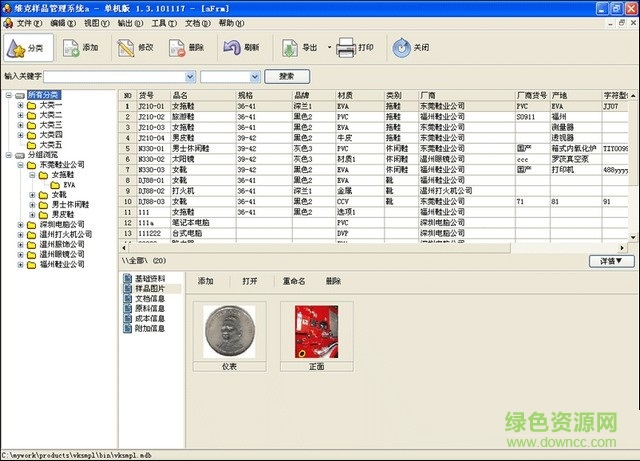Open the 详情 details dropdown button

611,261
